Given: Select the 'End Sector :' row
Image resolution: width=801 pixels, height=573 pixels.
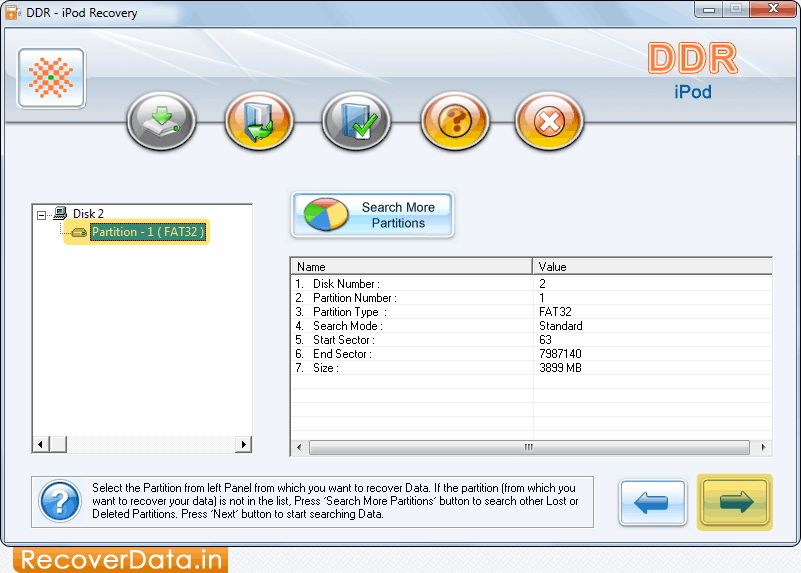Looking at the screenshot, I should tap(531, 354).
